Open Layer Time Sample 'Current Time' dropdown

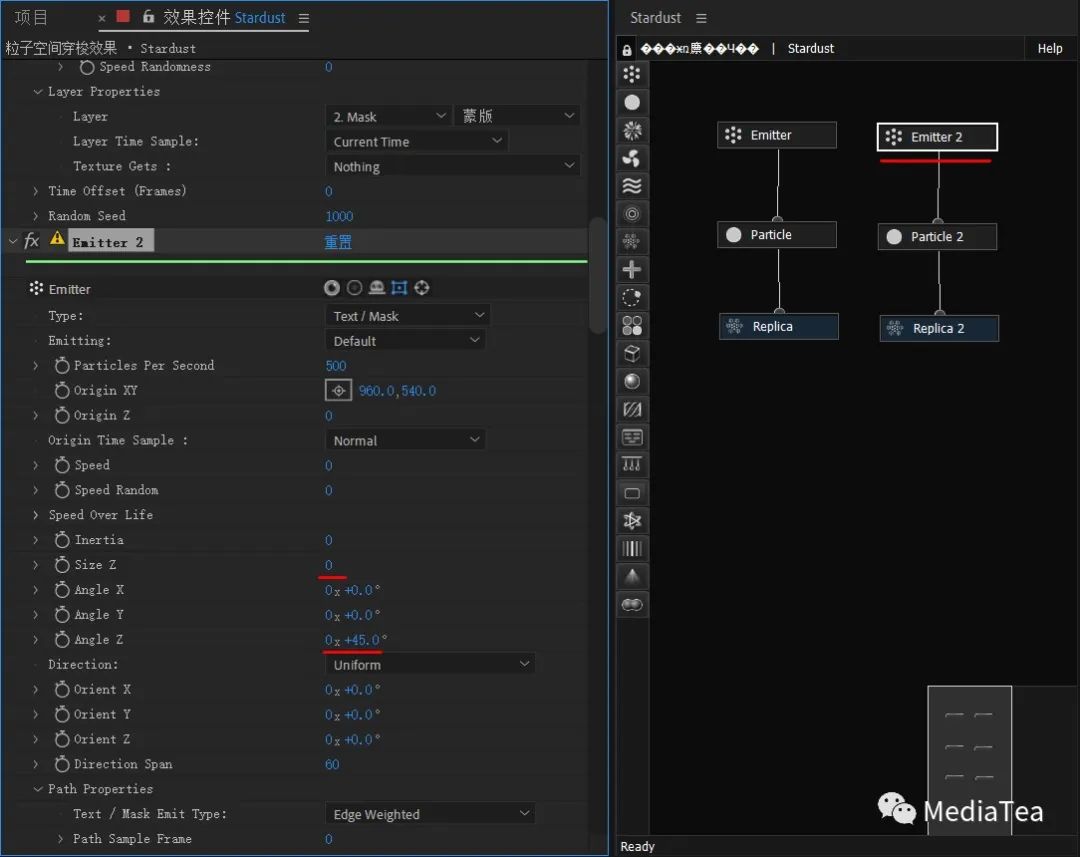(x=416, y=141)
